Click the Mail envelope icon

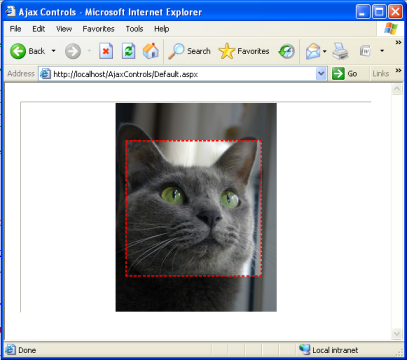coord(313,51)
